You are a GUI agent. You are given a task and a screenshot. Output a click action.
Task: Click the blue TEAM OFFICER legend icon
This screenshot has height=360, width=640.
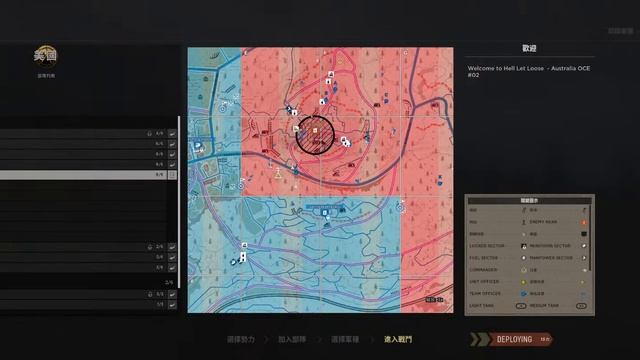tap(524, 293)
